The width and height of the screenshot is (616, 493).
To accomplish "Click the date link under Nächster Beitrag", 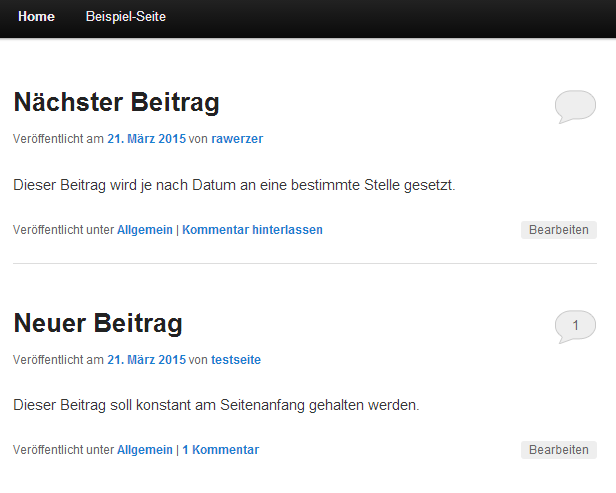I will point(146,139).
